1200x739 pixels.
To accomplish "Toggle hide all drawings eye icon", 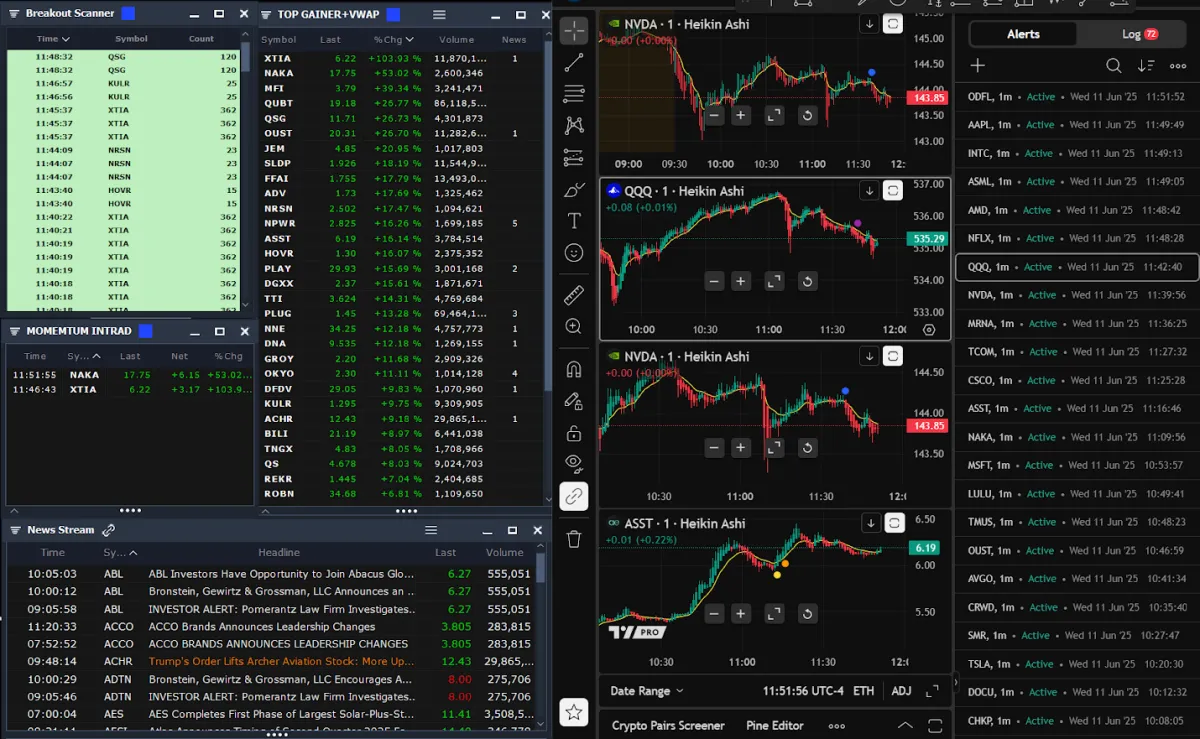I will pos(574,462).
